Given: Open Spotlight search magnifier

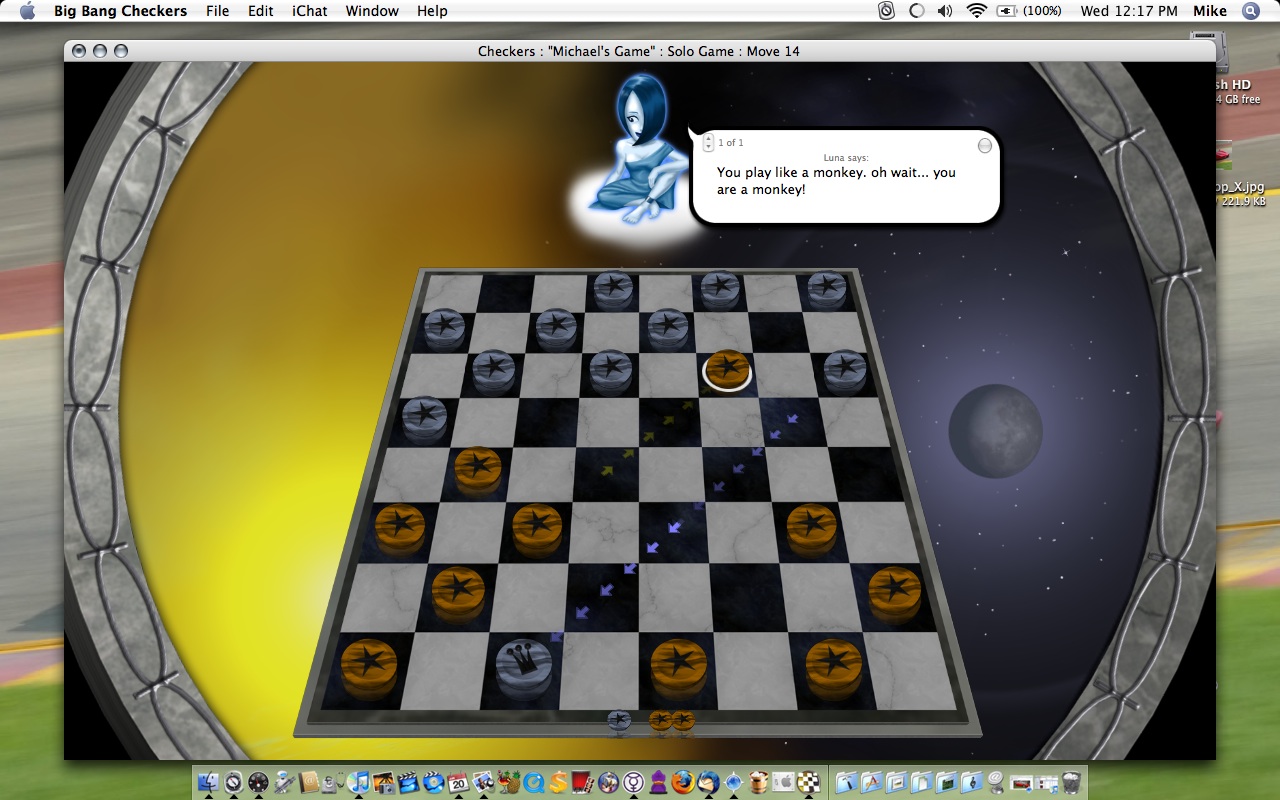Looking at the screenshot, I should click(1250, 11).
